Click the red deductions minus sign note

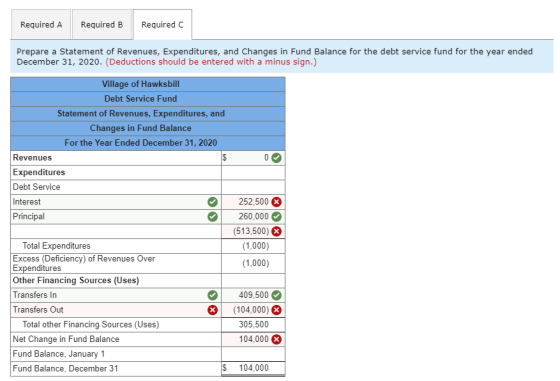click(211, 62)
